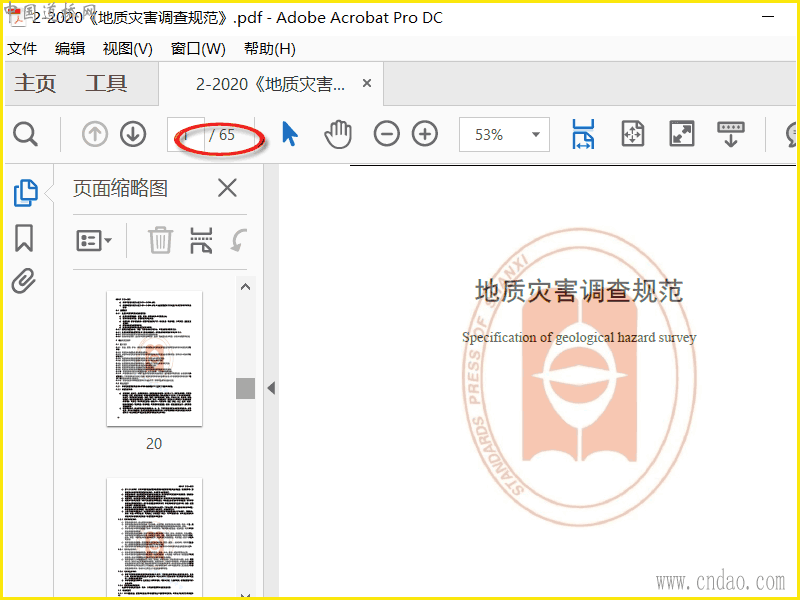800x600 pixels.
Task: Collapse the navigation pane with left triangle
Action: [x=271, y=388]
